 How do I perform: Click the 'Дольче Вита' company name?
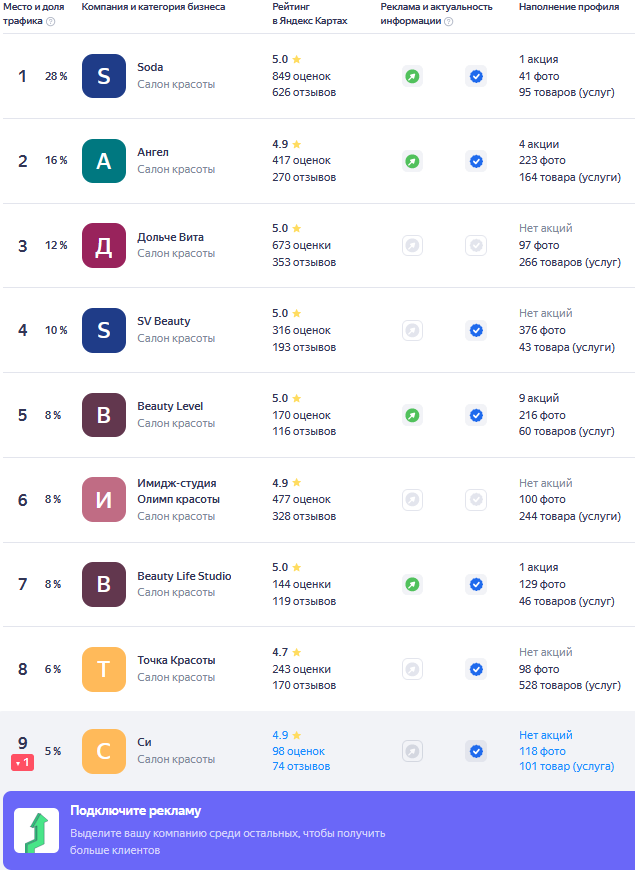pyautogui.click(x=170, y=237)
